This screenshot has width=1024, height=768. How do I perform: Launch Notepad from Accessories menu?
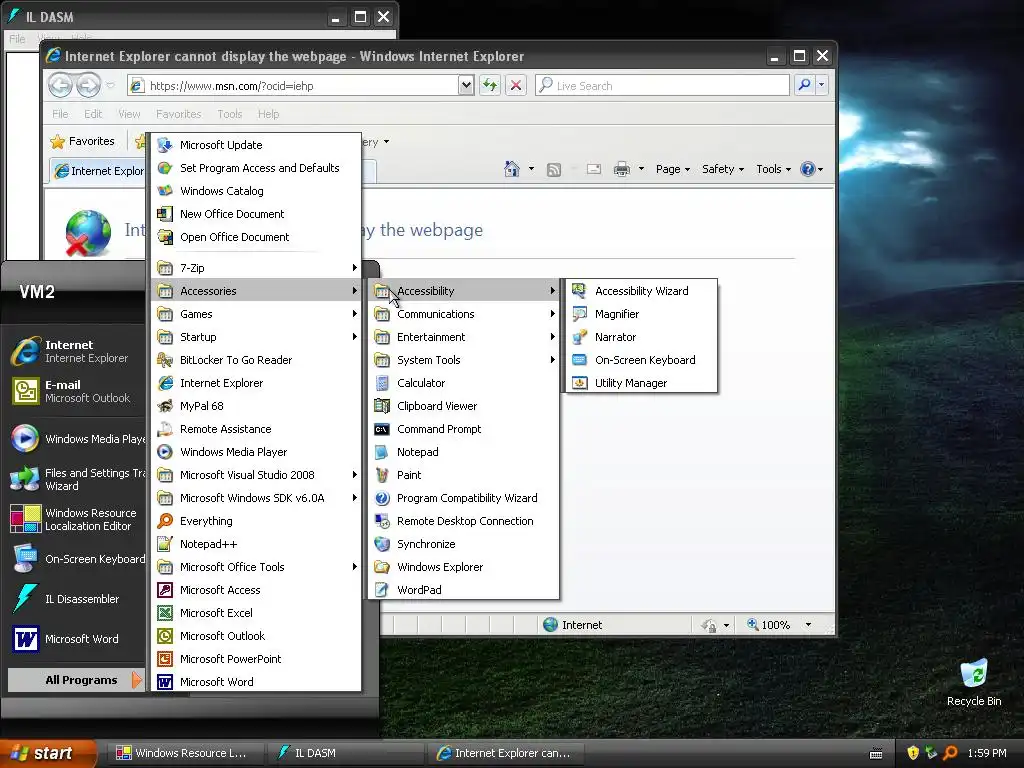pyautogui.click(x=464, y=452)
